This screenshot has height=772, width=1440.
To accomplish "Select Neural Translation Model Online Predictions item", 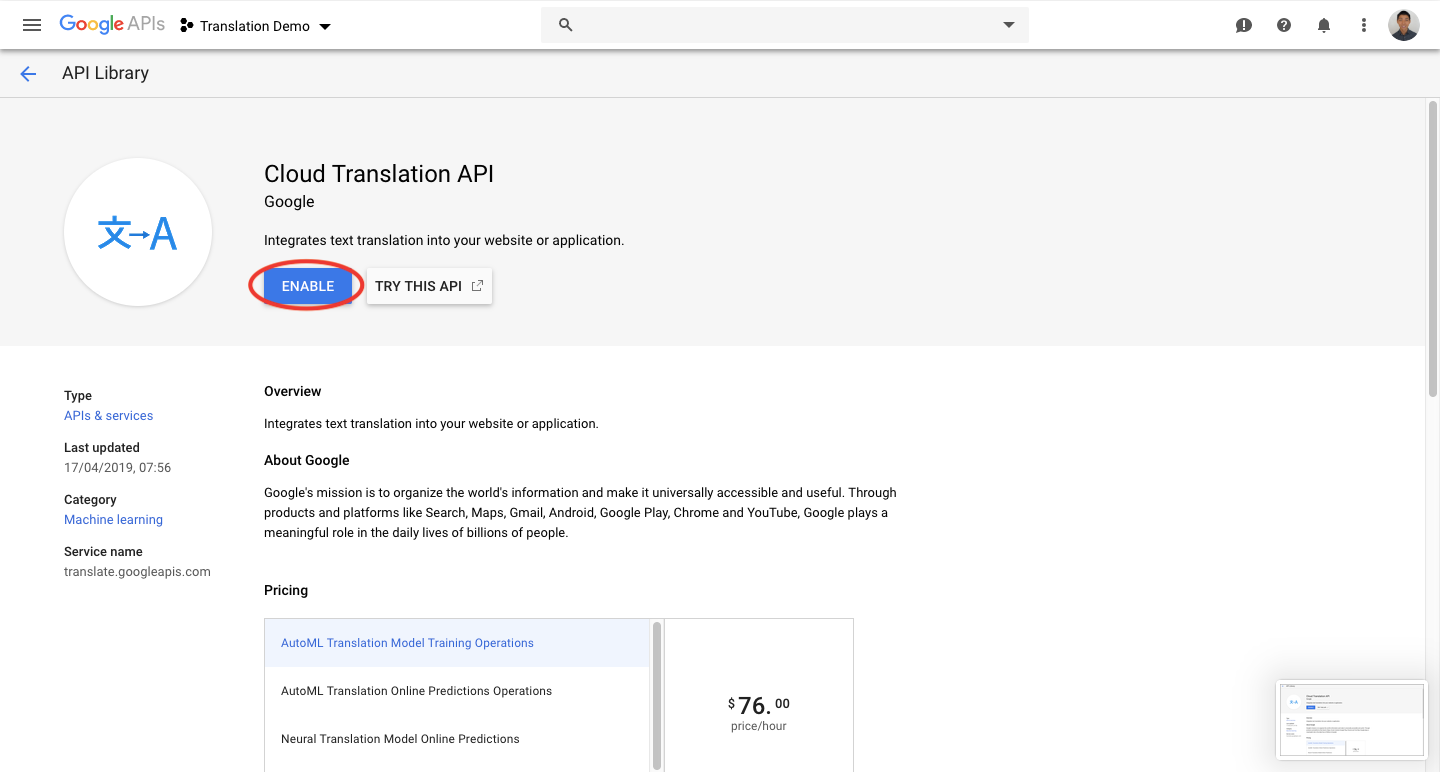I will point(400,738).
